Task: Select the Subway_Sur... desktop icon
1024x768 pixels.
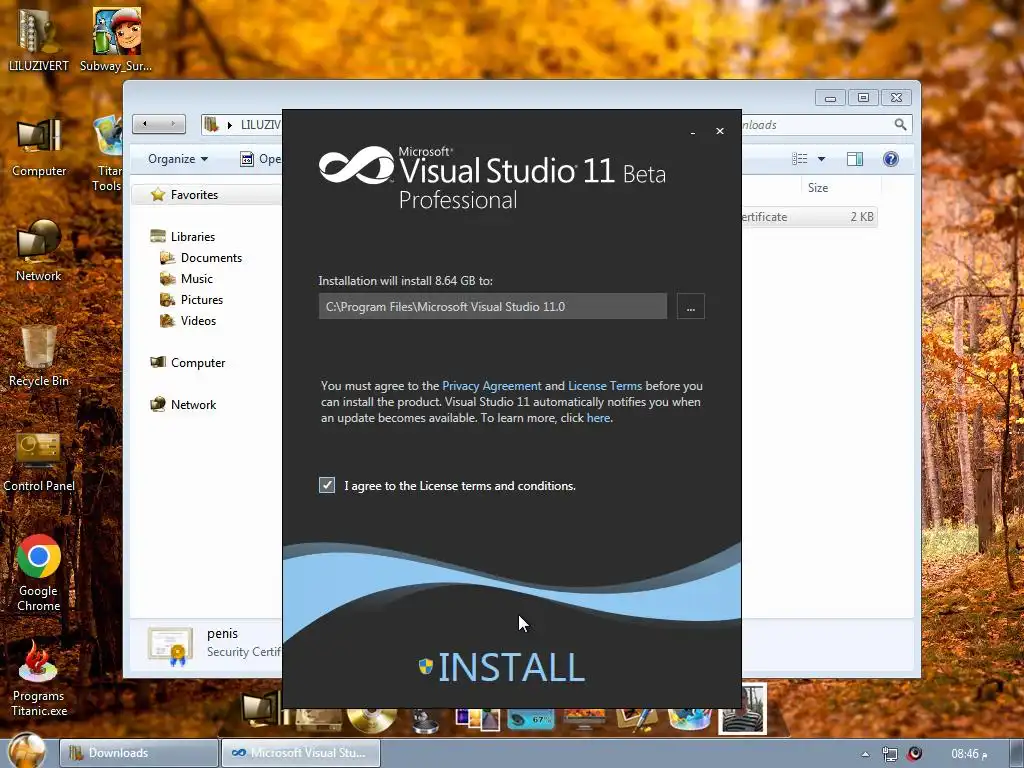Action: click(x=116, y=39)
